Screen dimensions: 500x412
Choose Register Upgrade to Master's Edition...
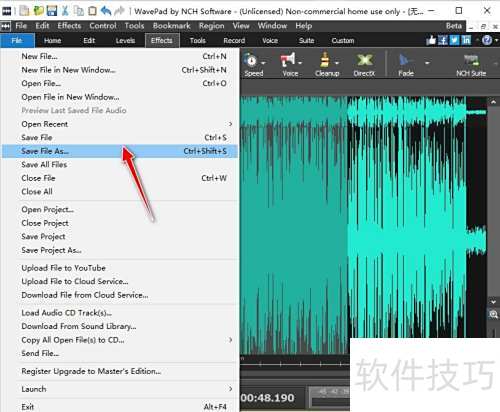pyautogui.click(x=120, y=371)
